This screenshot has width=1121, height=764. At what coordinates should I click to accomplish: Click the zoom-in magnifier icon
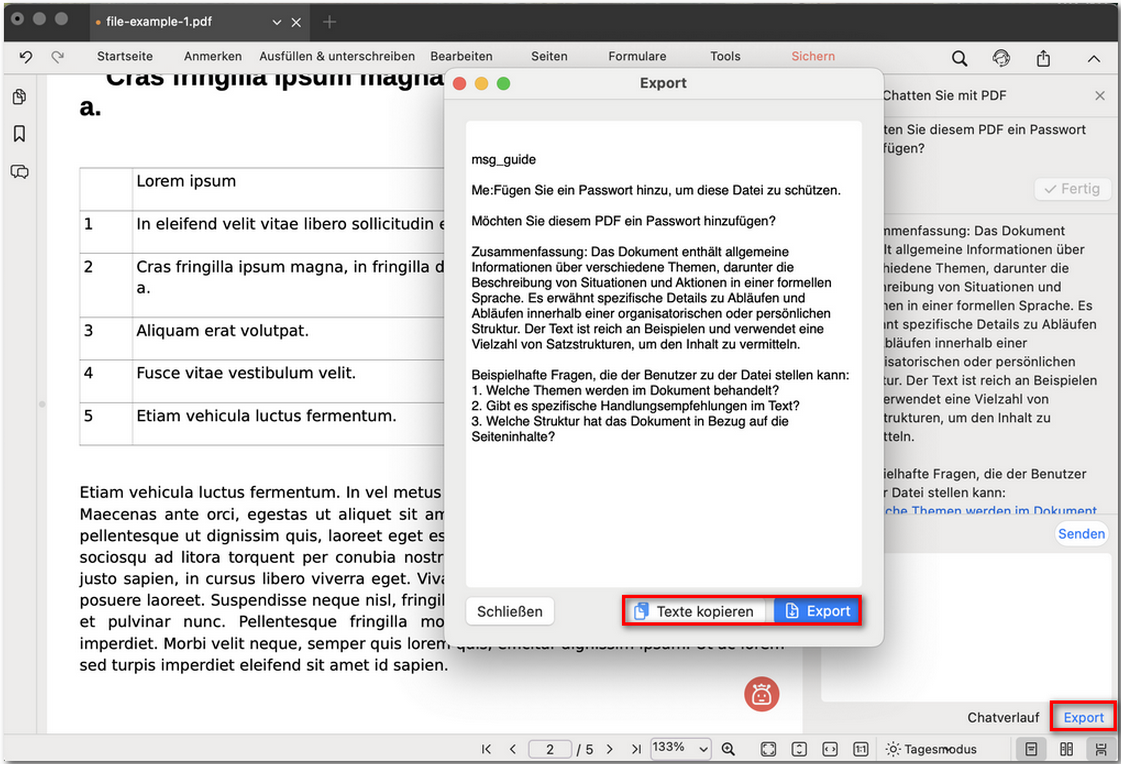729,749
